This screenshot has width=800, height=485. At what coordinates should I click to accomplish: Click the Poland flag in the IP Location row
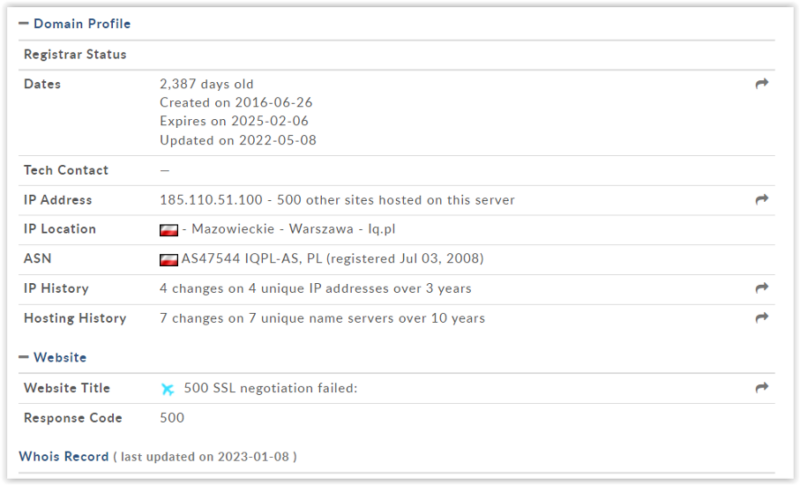click(168, 230)
